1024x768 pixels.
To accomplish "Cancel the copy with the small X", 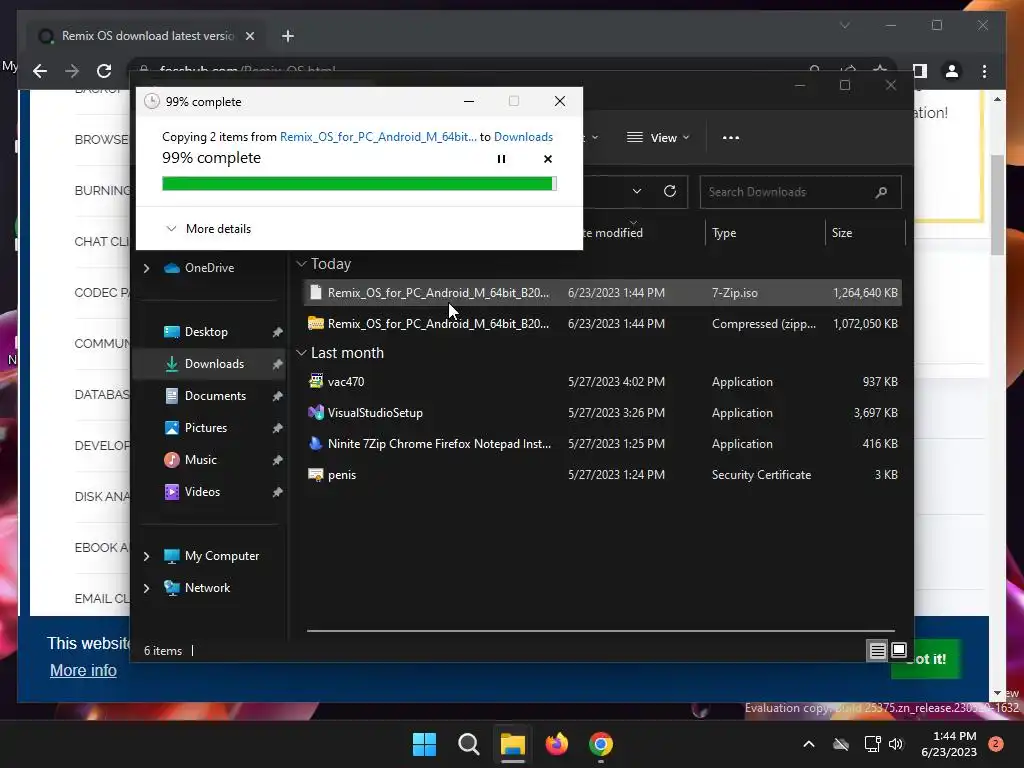I will (x=548, y=159).
